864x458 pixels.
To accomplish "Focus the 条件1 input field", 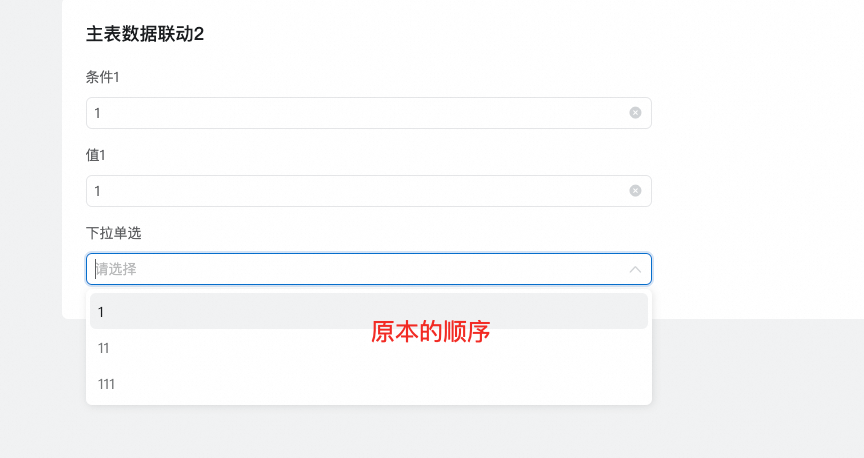I will [360, 113].
